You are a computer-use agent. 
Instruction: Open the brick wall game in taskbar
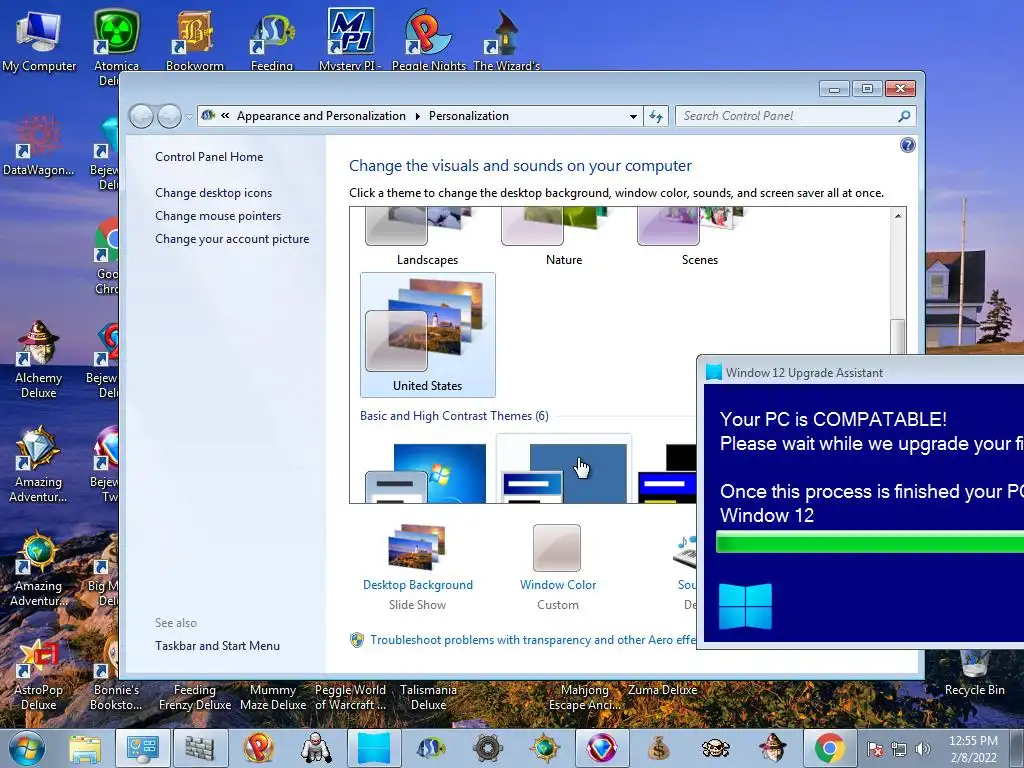[x=200, y=748]
